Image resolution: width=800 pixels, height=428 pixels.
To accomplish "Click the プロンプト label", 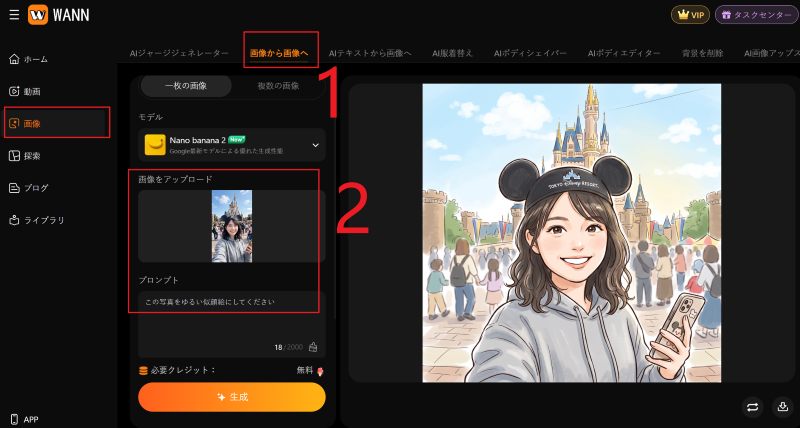I will (x=159, y=280).
